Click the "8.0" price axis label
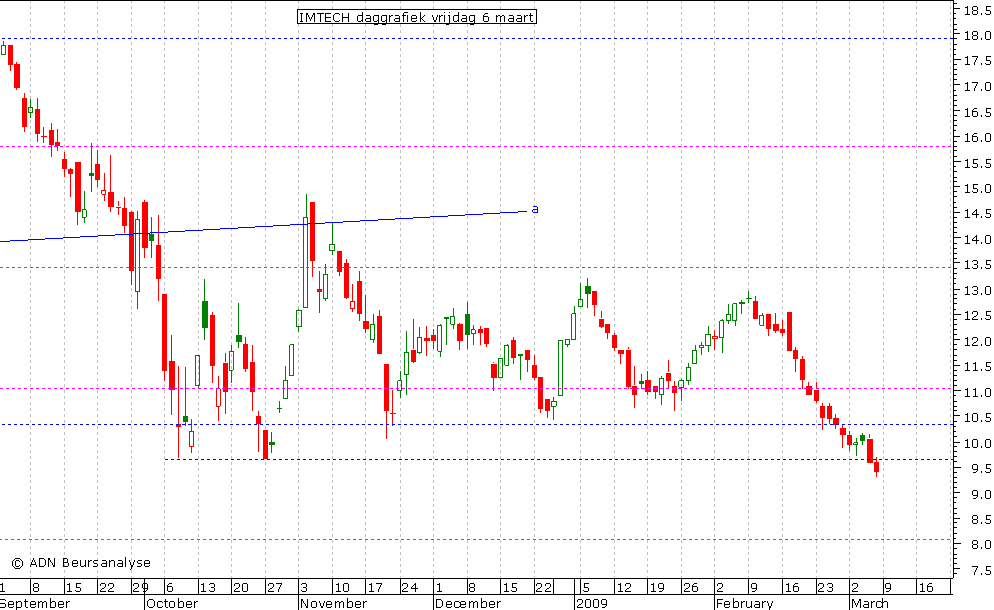The height and width of the screenshot is (610, 994). pos(981,545)
